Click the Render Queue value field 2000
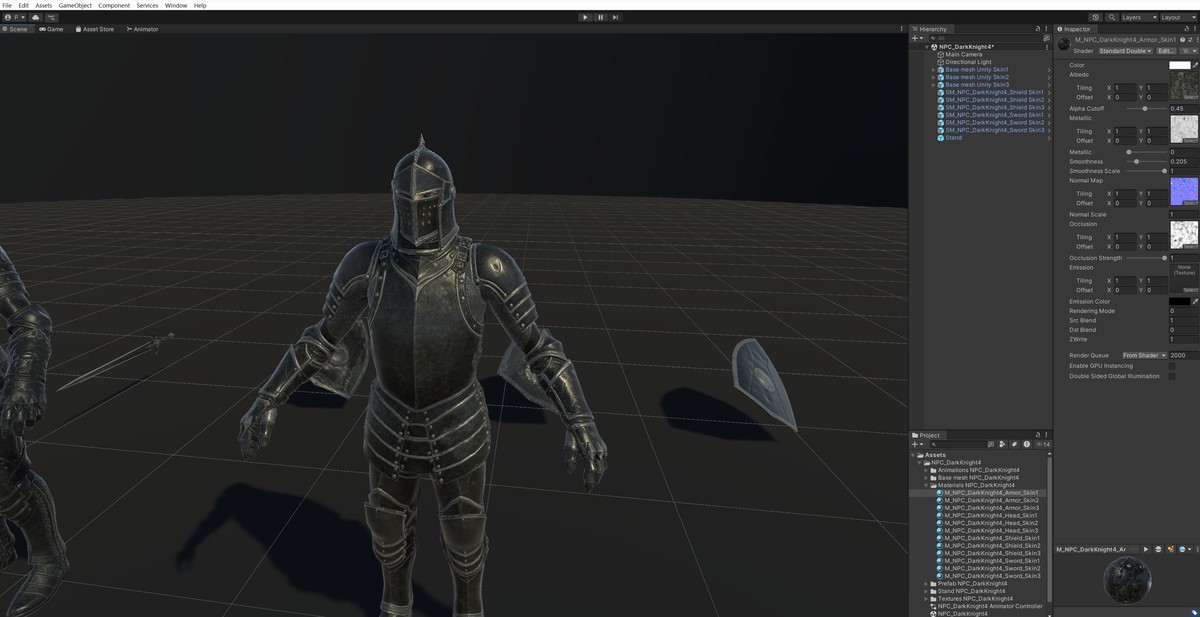The image size is (1200, 617). [x=1184, y=355]
